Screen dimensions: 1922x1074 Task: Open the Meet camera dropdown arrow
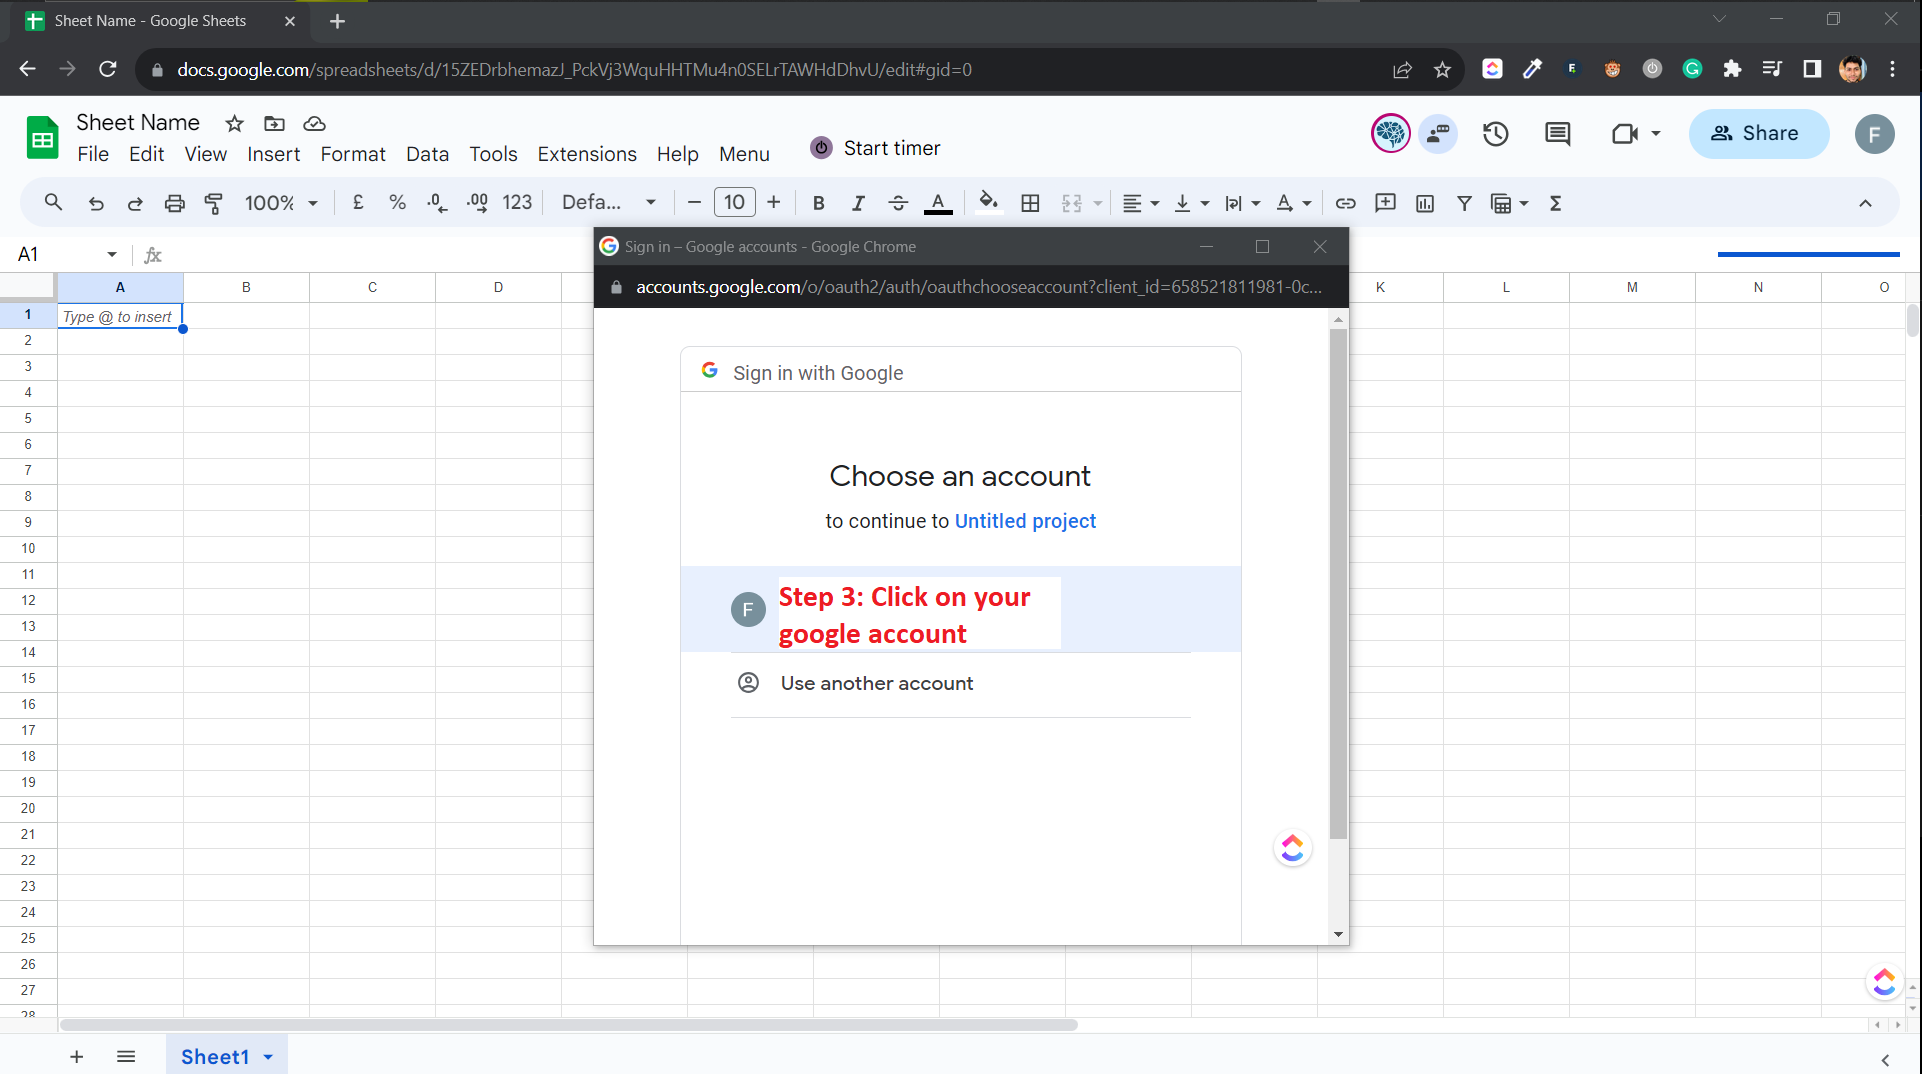point(1656,133)
